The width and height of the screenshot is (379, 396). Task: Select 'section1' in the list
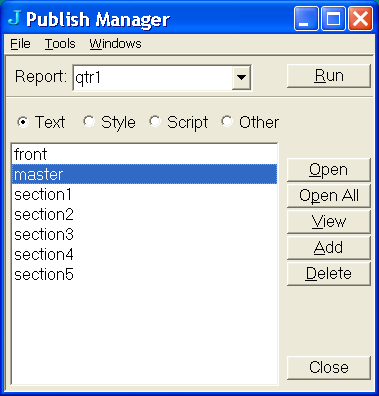(144, 194)
